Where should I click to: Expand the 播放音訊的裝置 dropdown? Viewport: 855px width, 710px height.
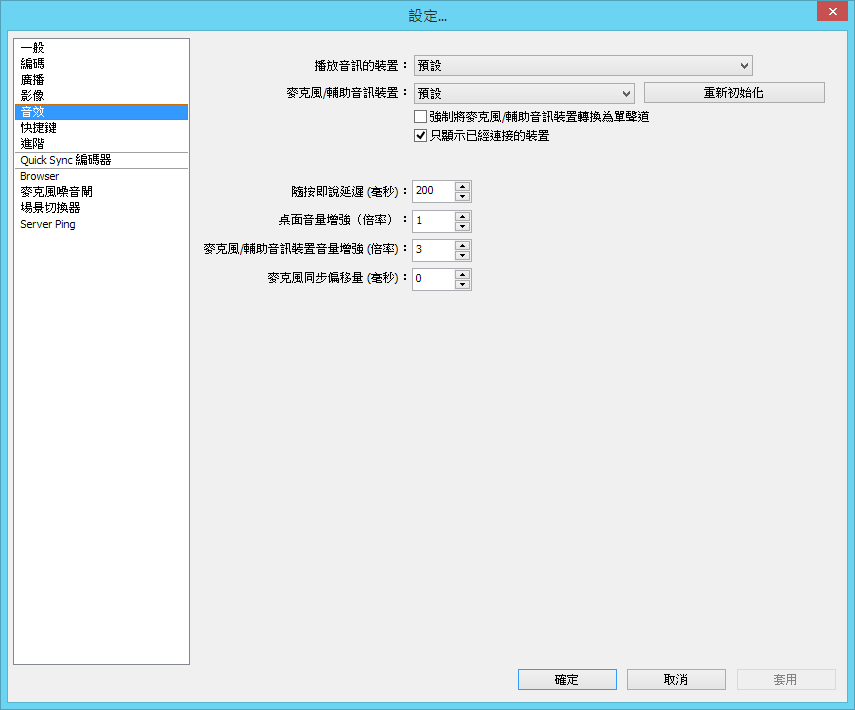pos(583,66)
